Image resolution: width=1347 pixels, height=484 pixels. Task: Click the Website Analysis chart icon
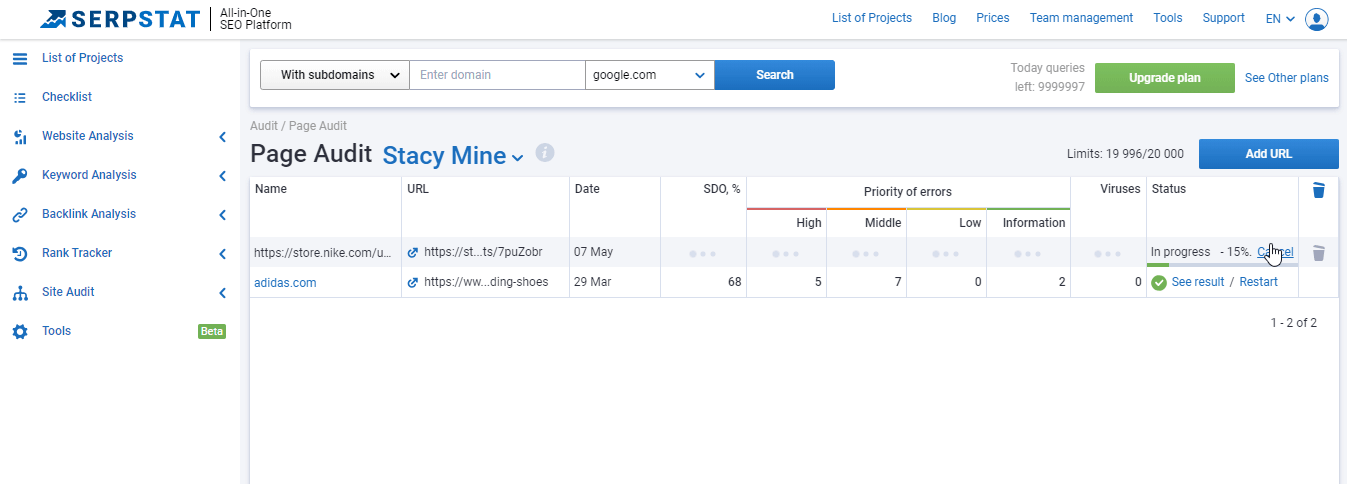(20, 136)
